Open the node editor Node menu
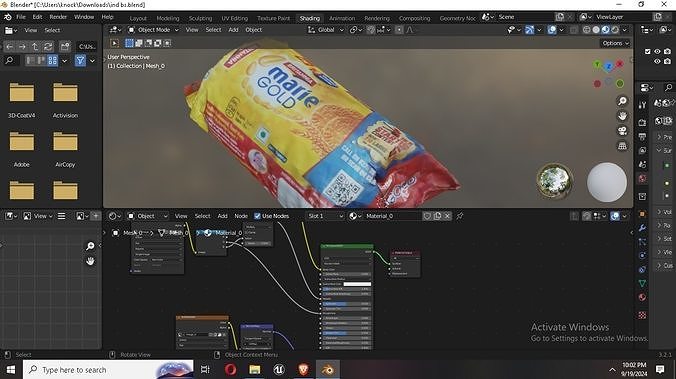Viewport: 676px width, 379px height. (x=241, y=216)
